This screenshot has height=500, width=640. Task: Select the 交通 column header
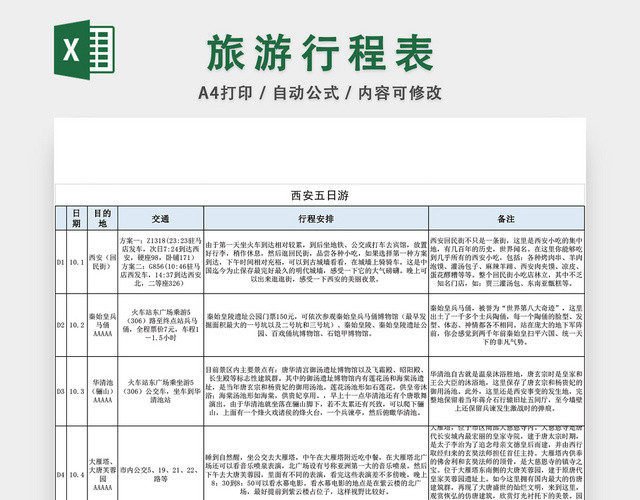[160, 218]
